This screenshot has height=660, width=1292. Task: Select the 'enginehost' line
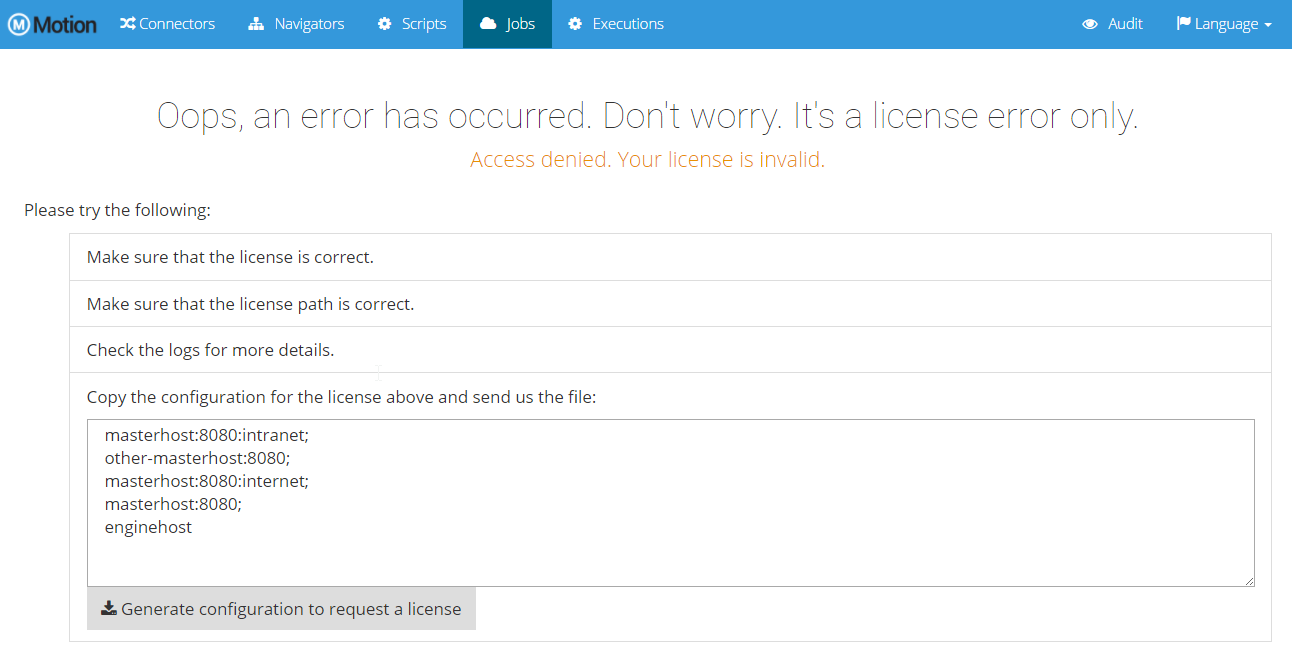[x=148, y=527]
